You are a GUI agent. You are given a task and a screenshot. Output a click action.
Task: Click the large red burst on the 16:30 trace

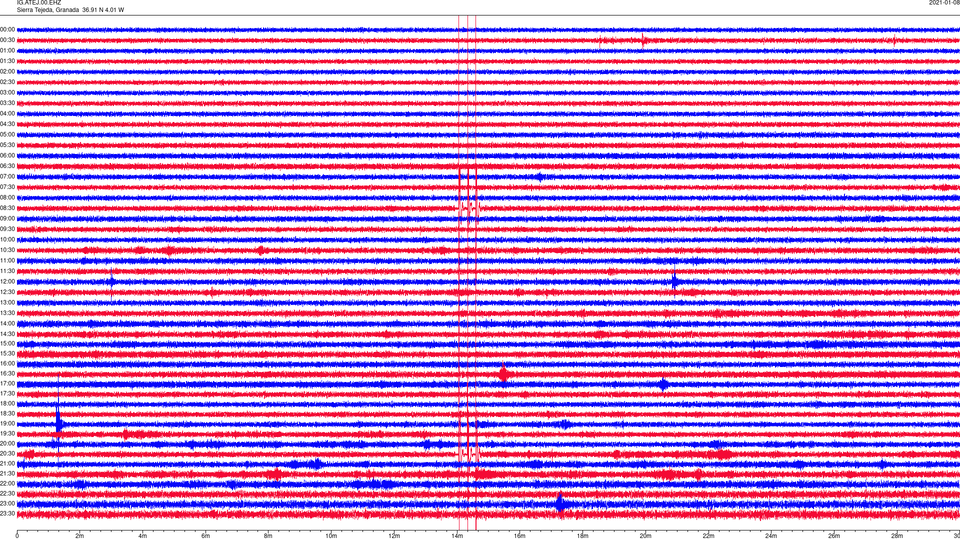pos(503,373)
